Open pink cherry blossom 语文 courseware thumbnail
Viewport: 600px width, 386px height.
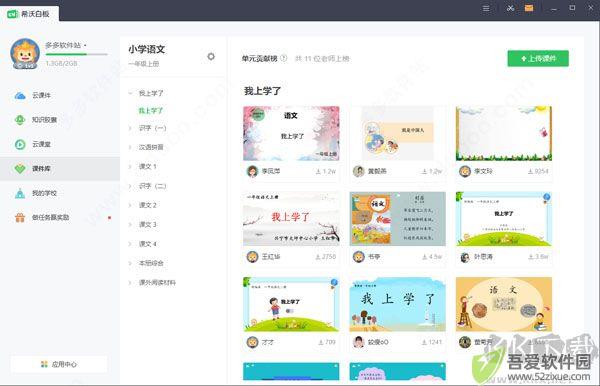pos(291,133)
